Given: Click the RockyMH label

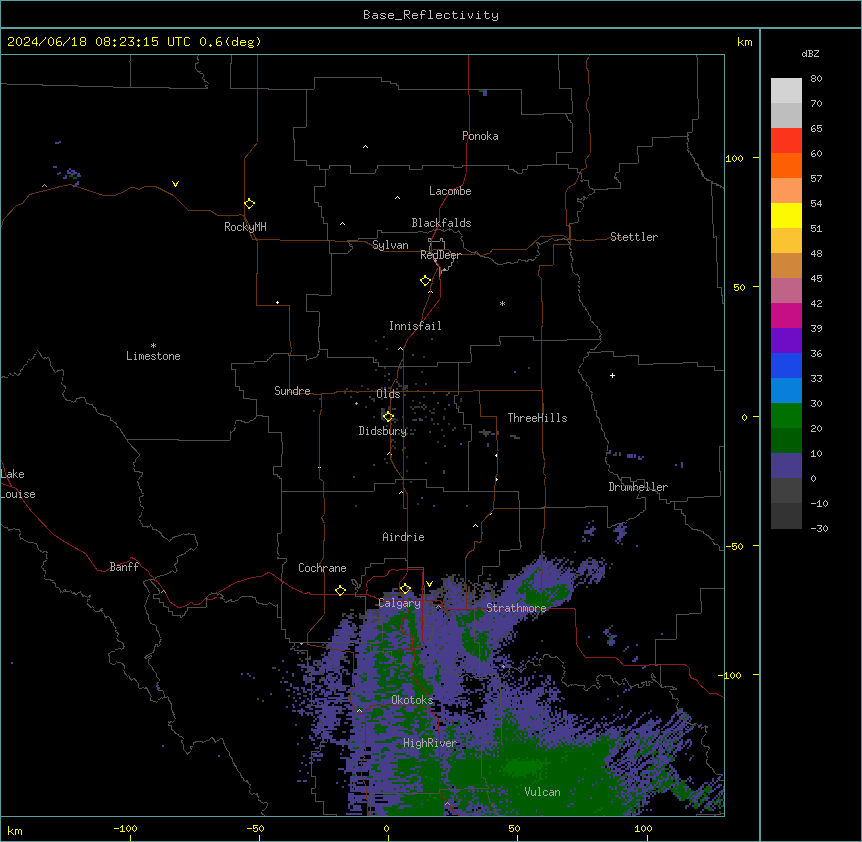Looking at the screenshot, I should pos(245,227).
